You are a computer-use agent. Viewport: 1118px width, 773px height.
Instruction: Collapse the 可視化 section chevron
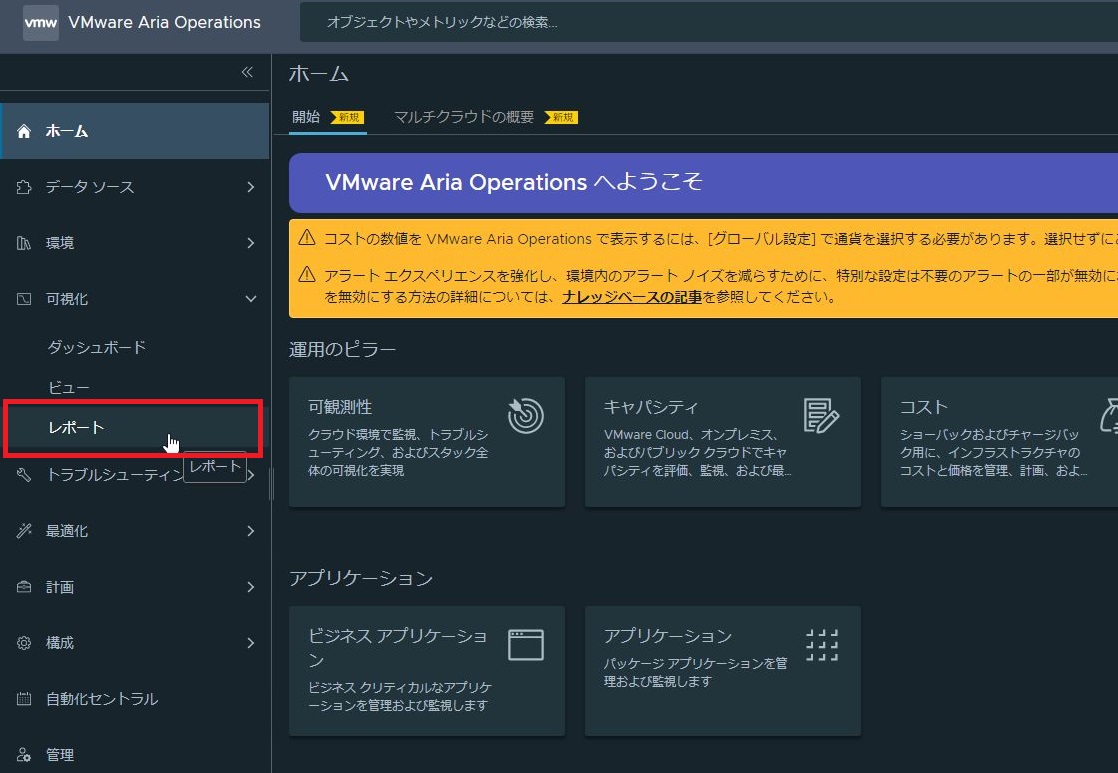pyautogui.click(x=251, y=298)
